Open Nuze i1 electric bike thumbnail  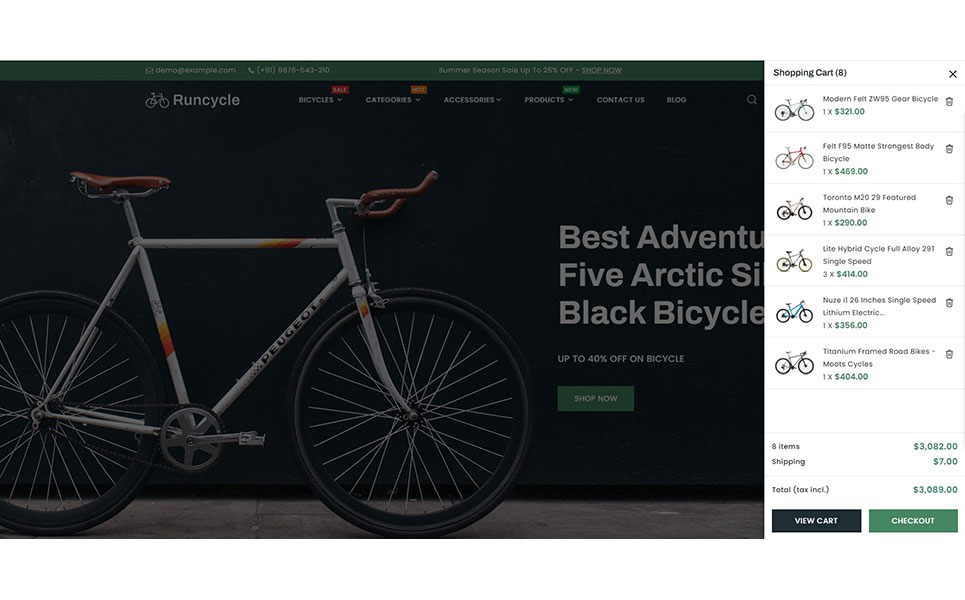tap(794, 312)
